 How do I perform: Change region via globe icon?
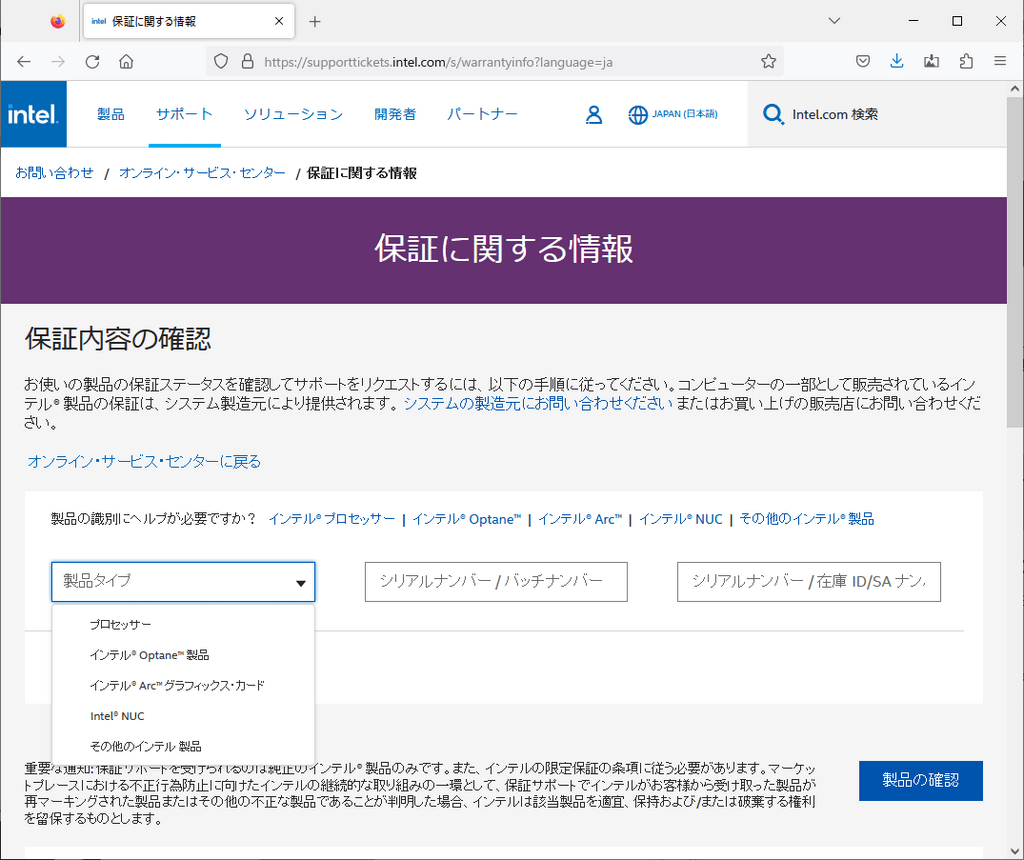coord(637,115)
